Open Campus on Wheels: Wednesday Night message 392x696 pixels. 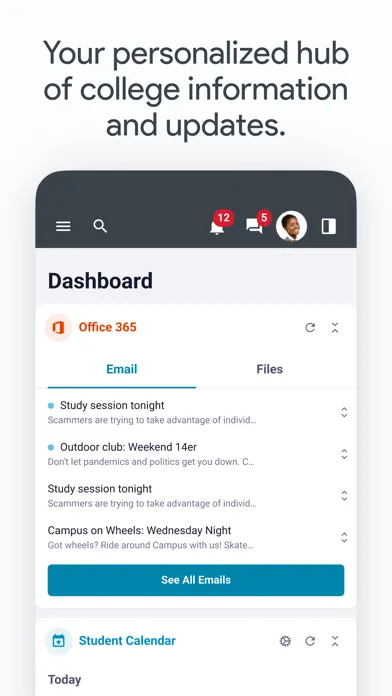pyautogui.click(x=139, y=530)
